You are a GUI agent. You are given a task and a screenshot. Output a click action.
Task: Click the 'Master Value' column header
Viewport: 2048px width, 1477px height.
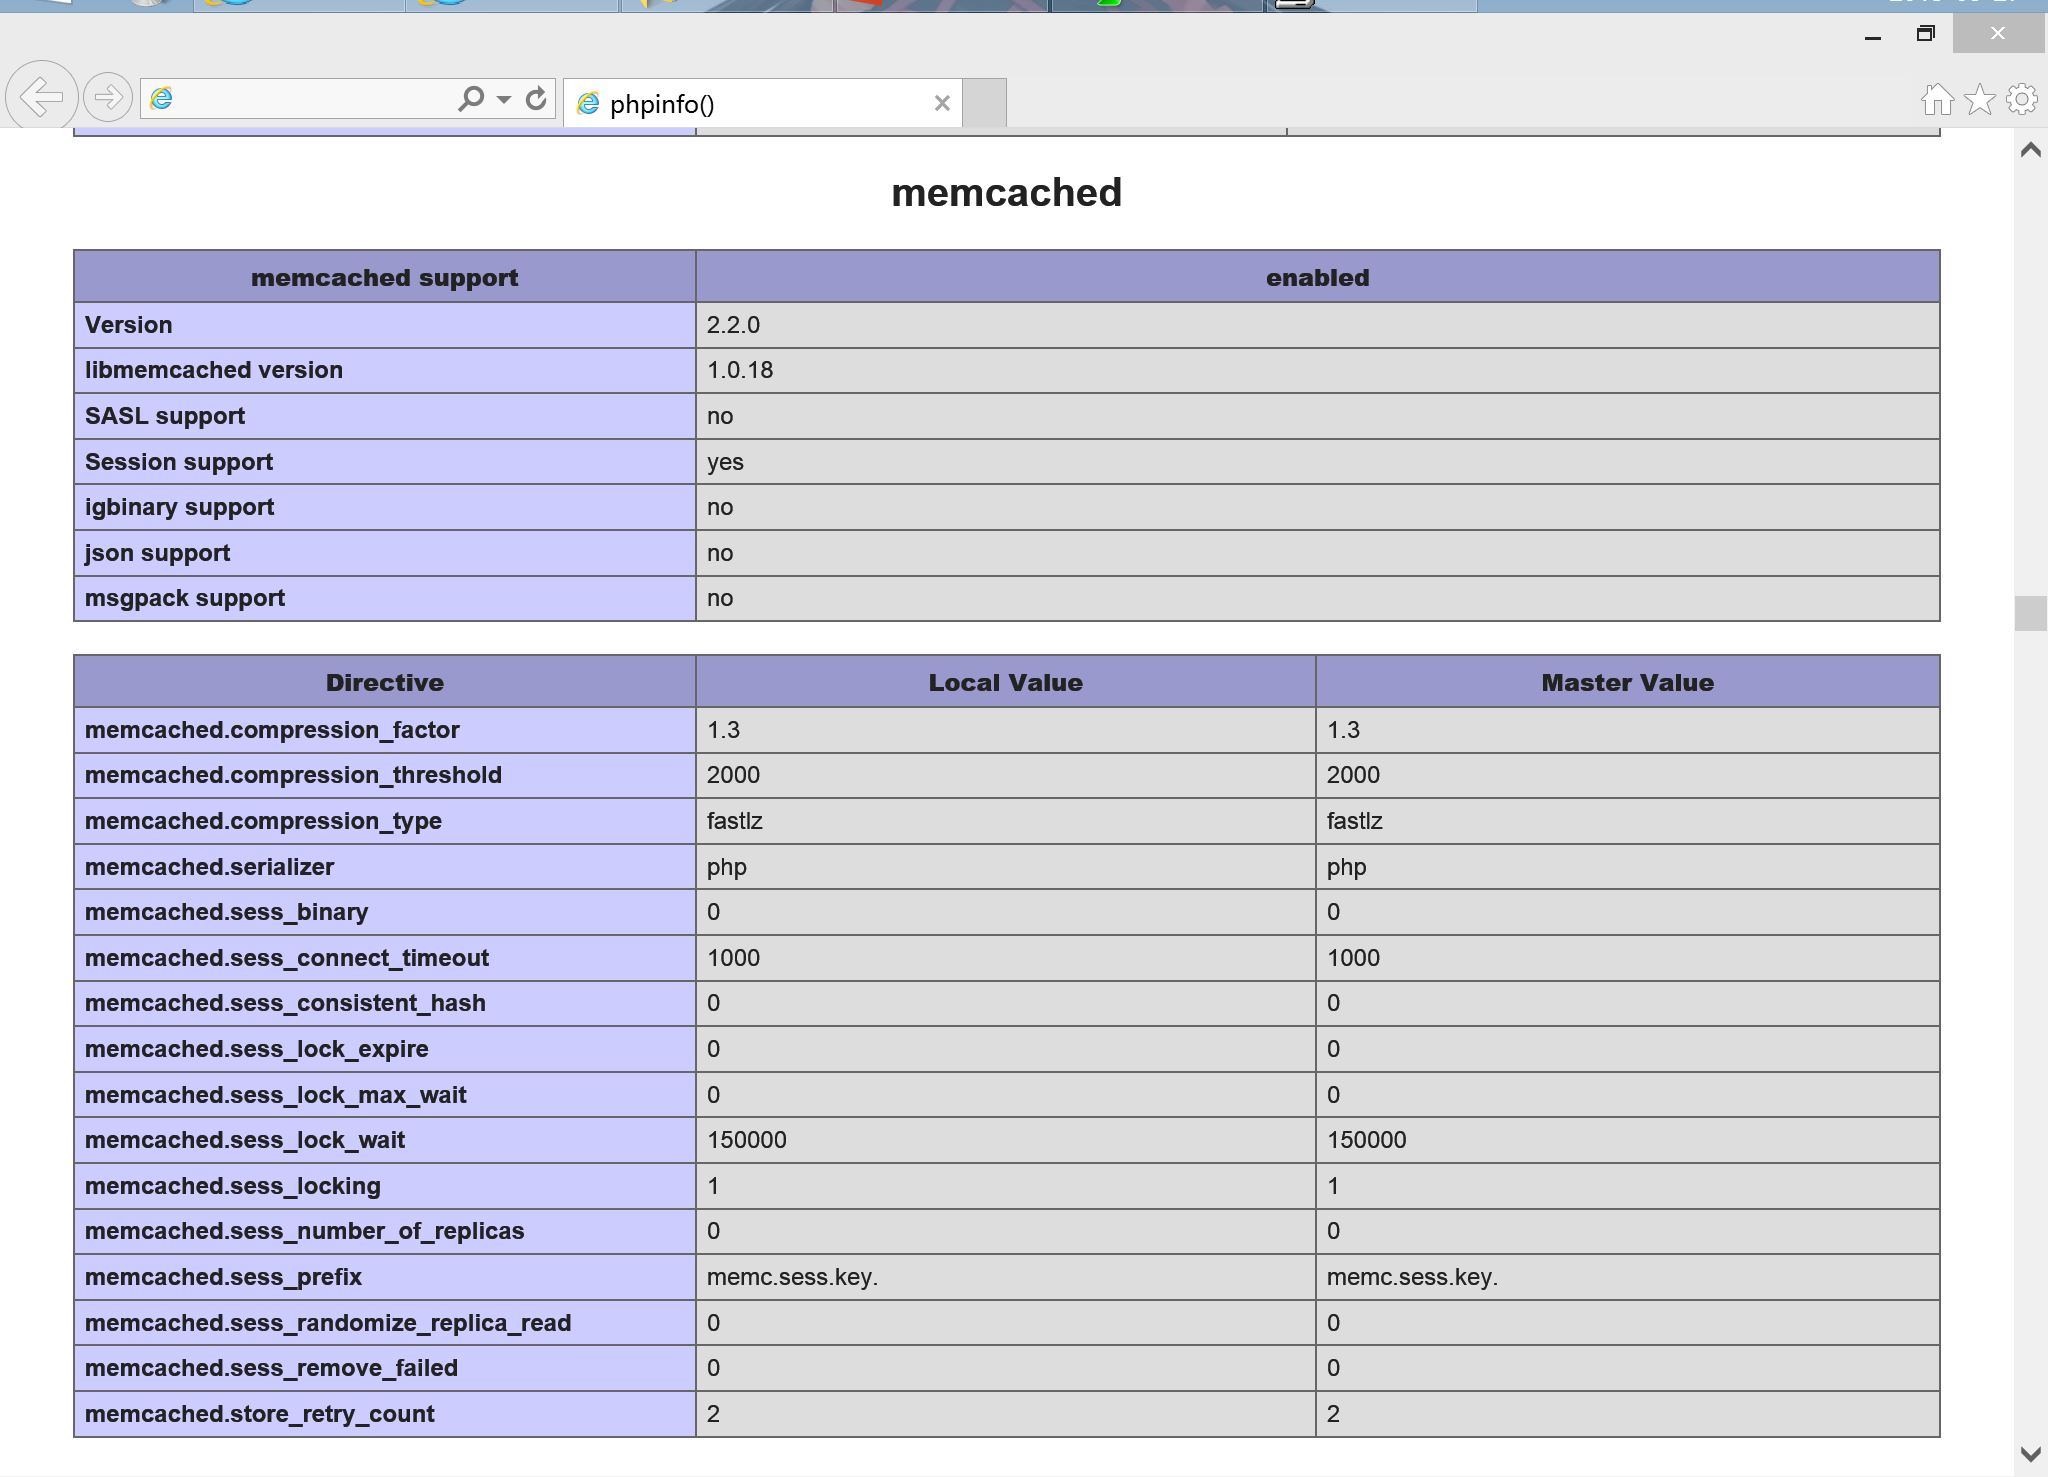(x=1627, y=682)
